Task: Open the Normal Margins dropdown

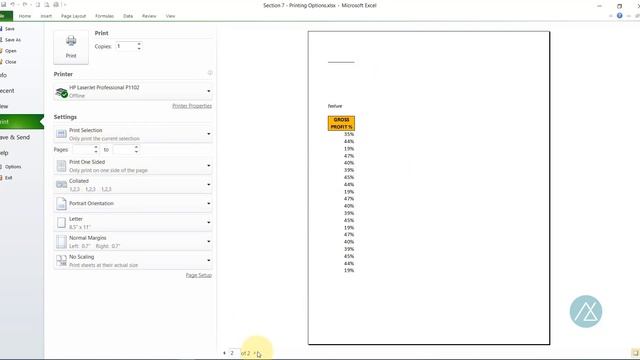Action: tap(133, 241)
